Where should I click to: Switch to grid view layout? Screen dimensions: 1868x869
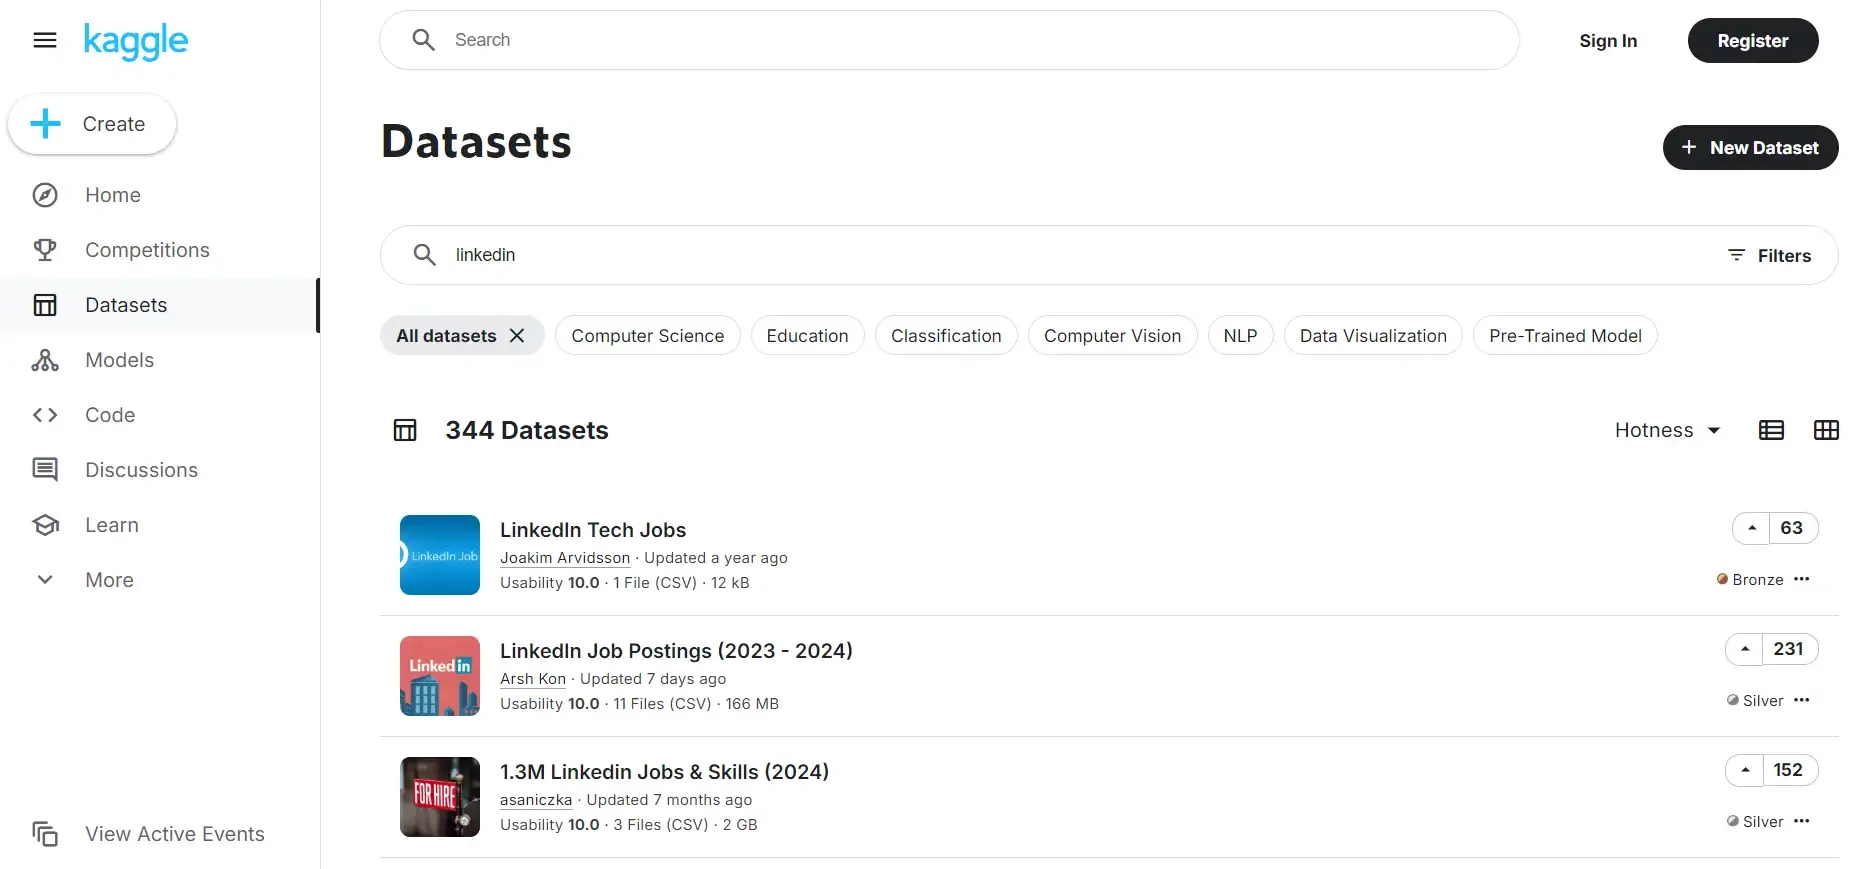1826,430
